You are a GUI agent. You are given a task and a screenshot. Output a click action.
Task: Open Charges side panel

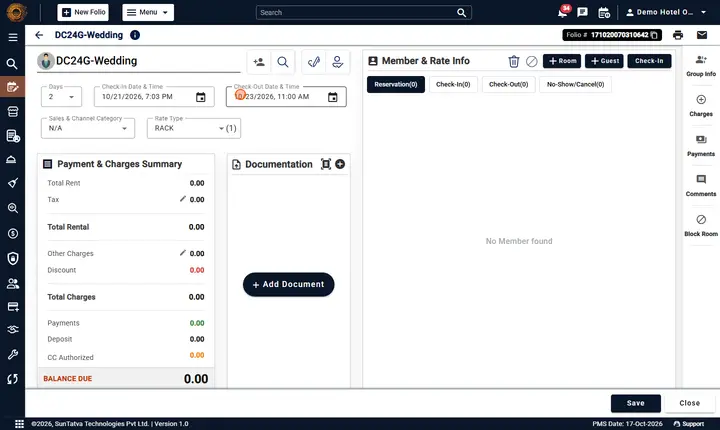(701, 106)
